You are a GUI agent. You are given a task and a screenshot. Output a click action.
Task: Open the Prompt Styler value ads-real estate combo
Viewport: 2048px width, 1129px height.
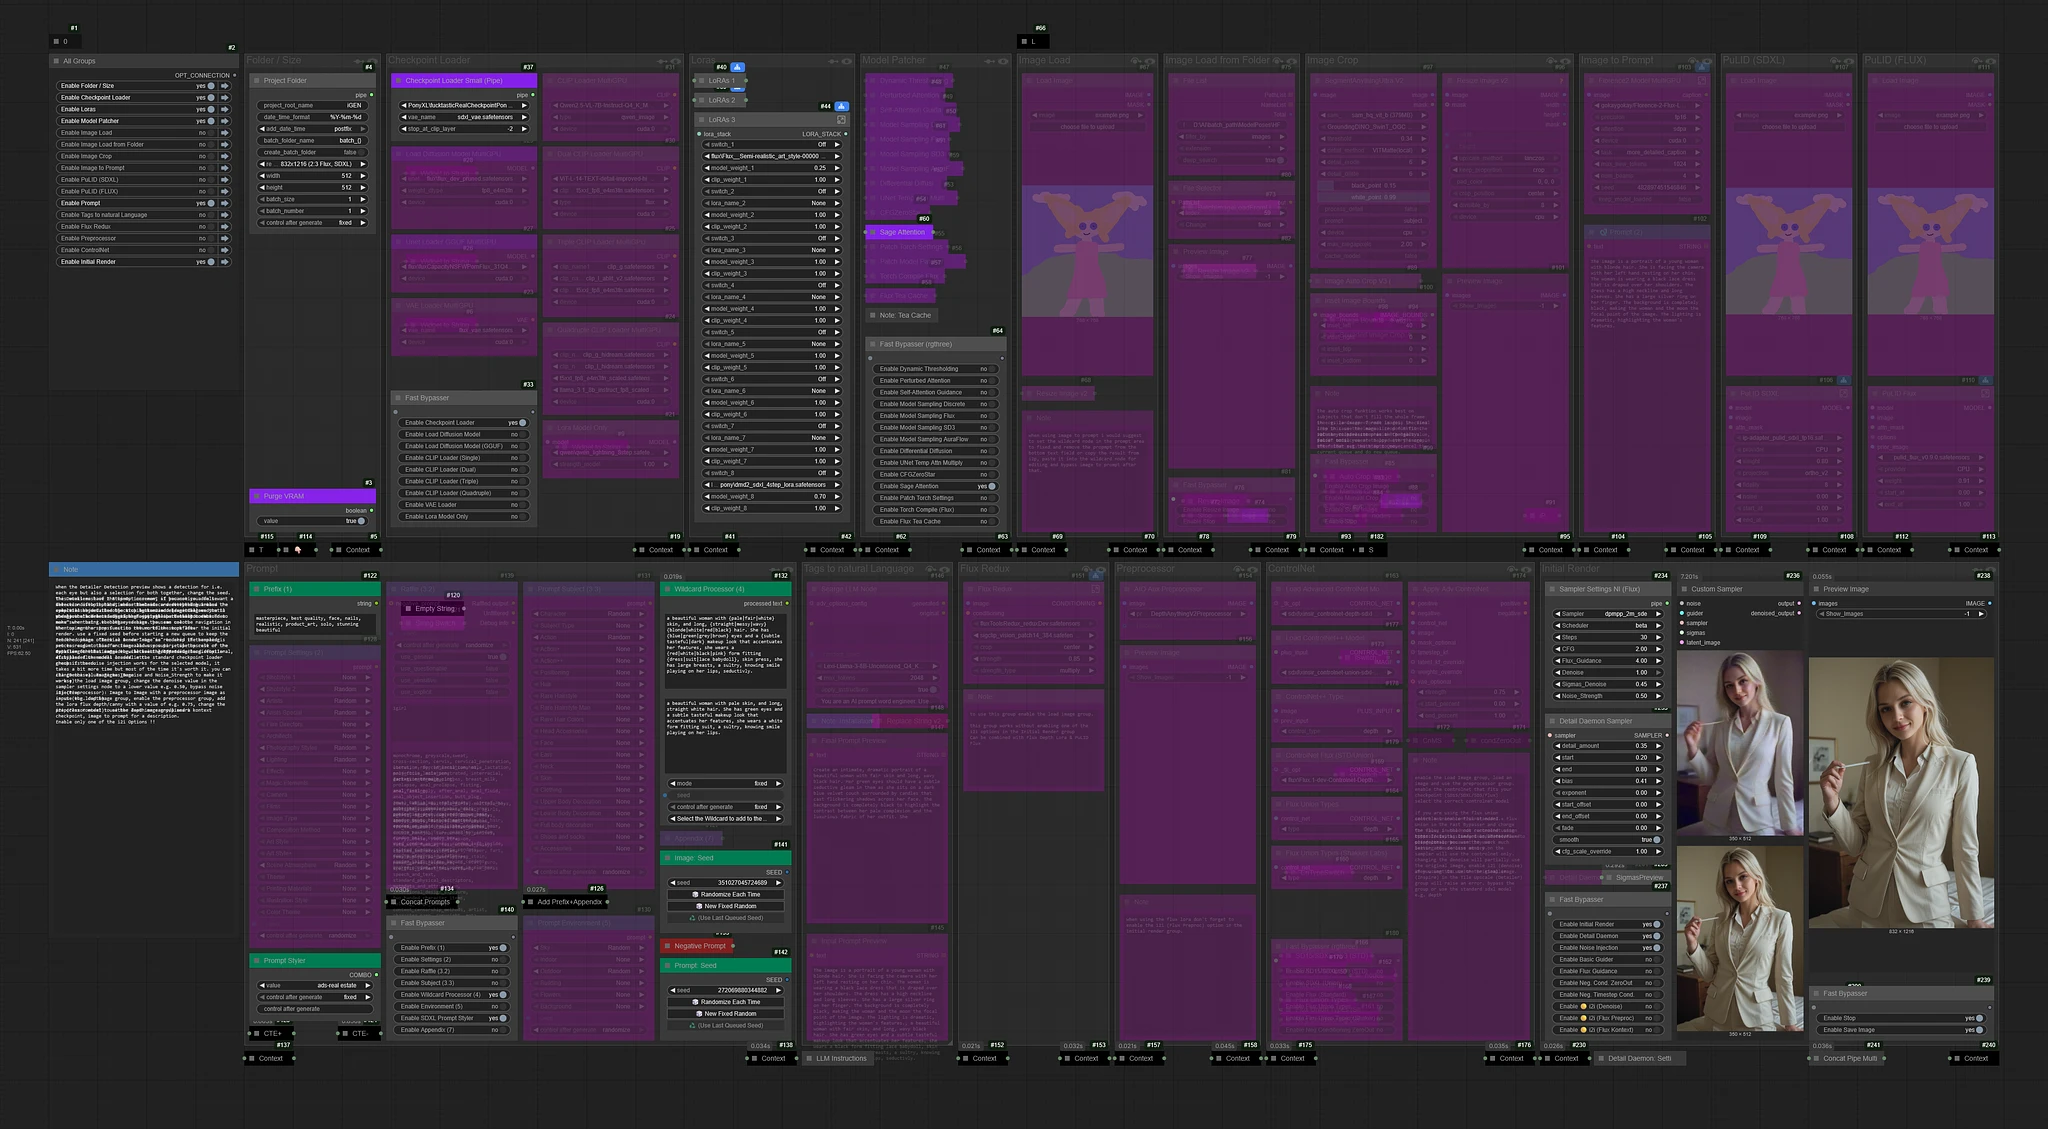pyautogui.click(x=315, y=985)
